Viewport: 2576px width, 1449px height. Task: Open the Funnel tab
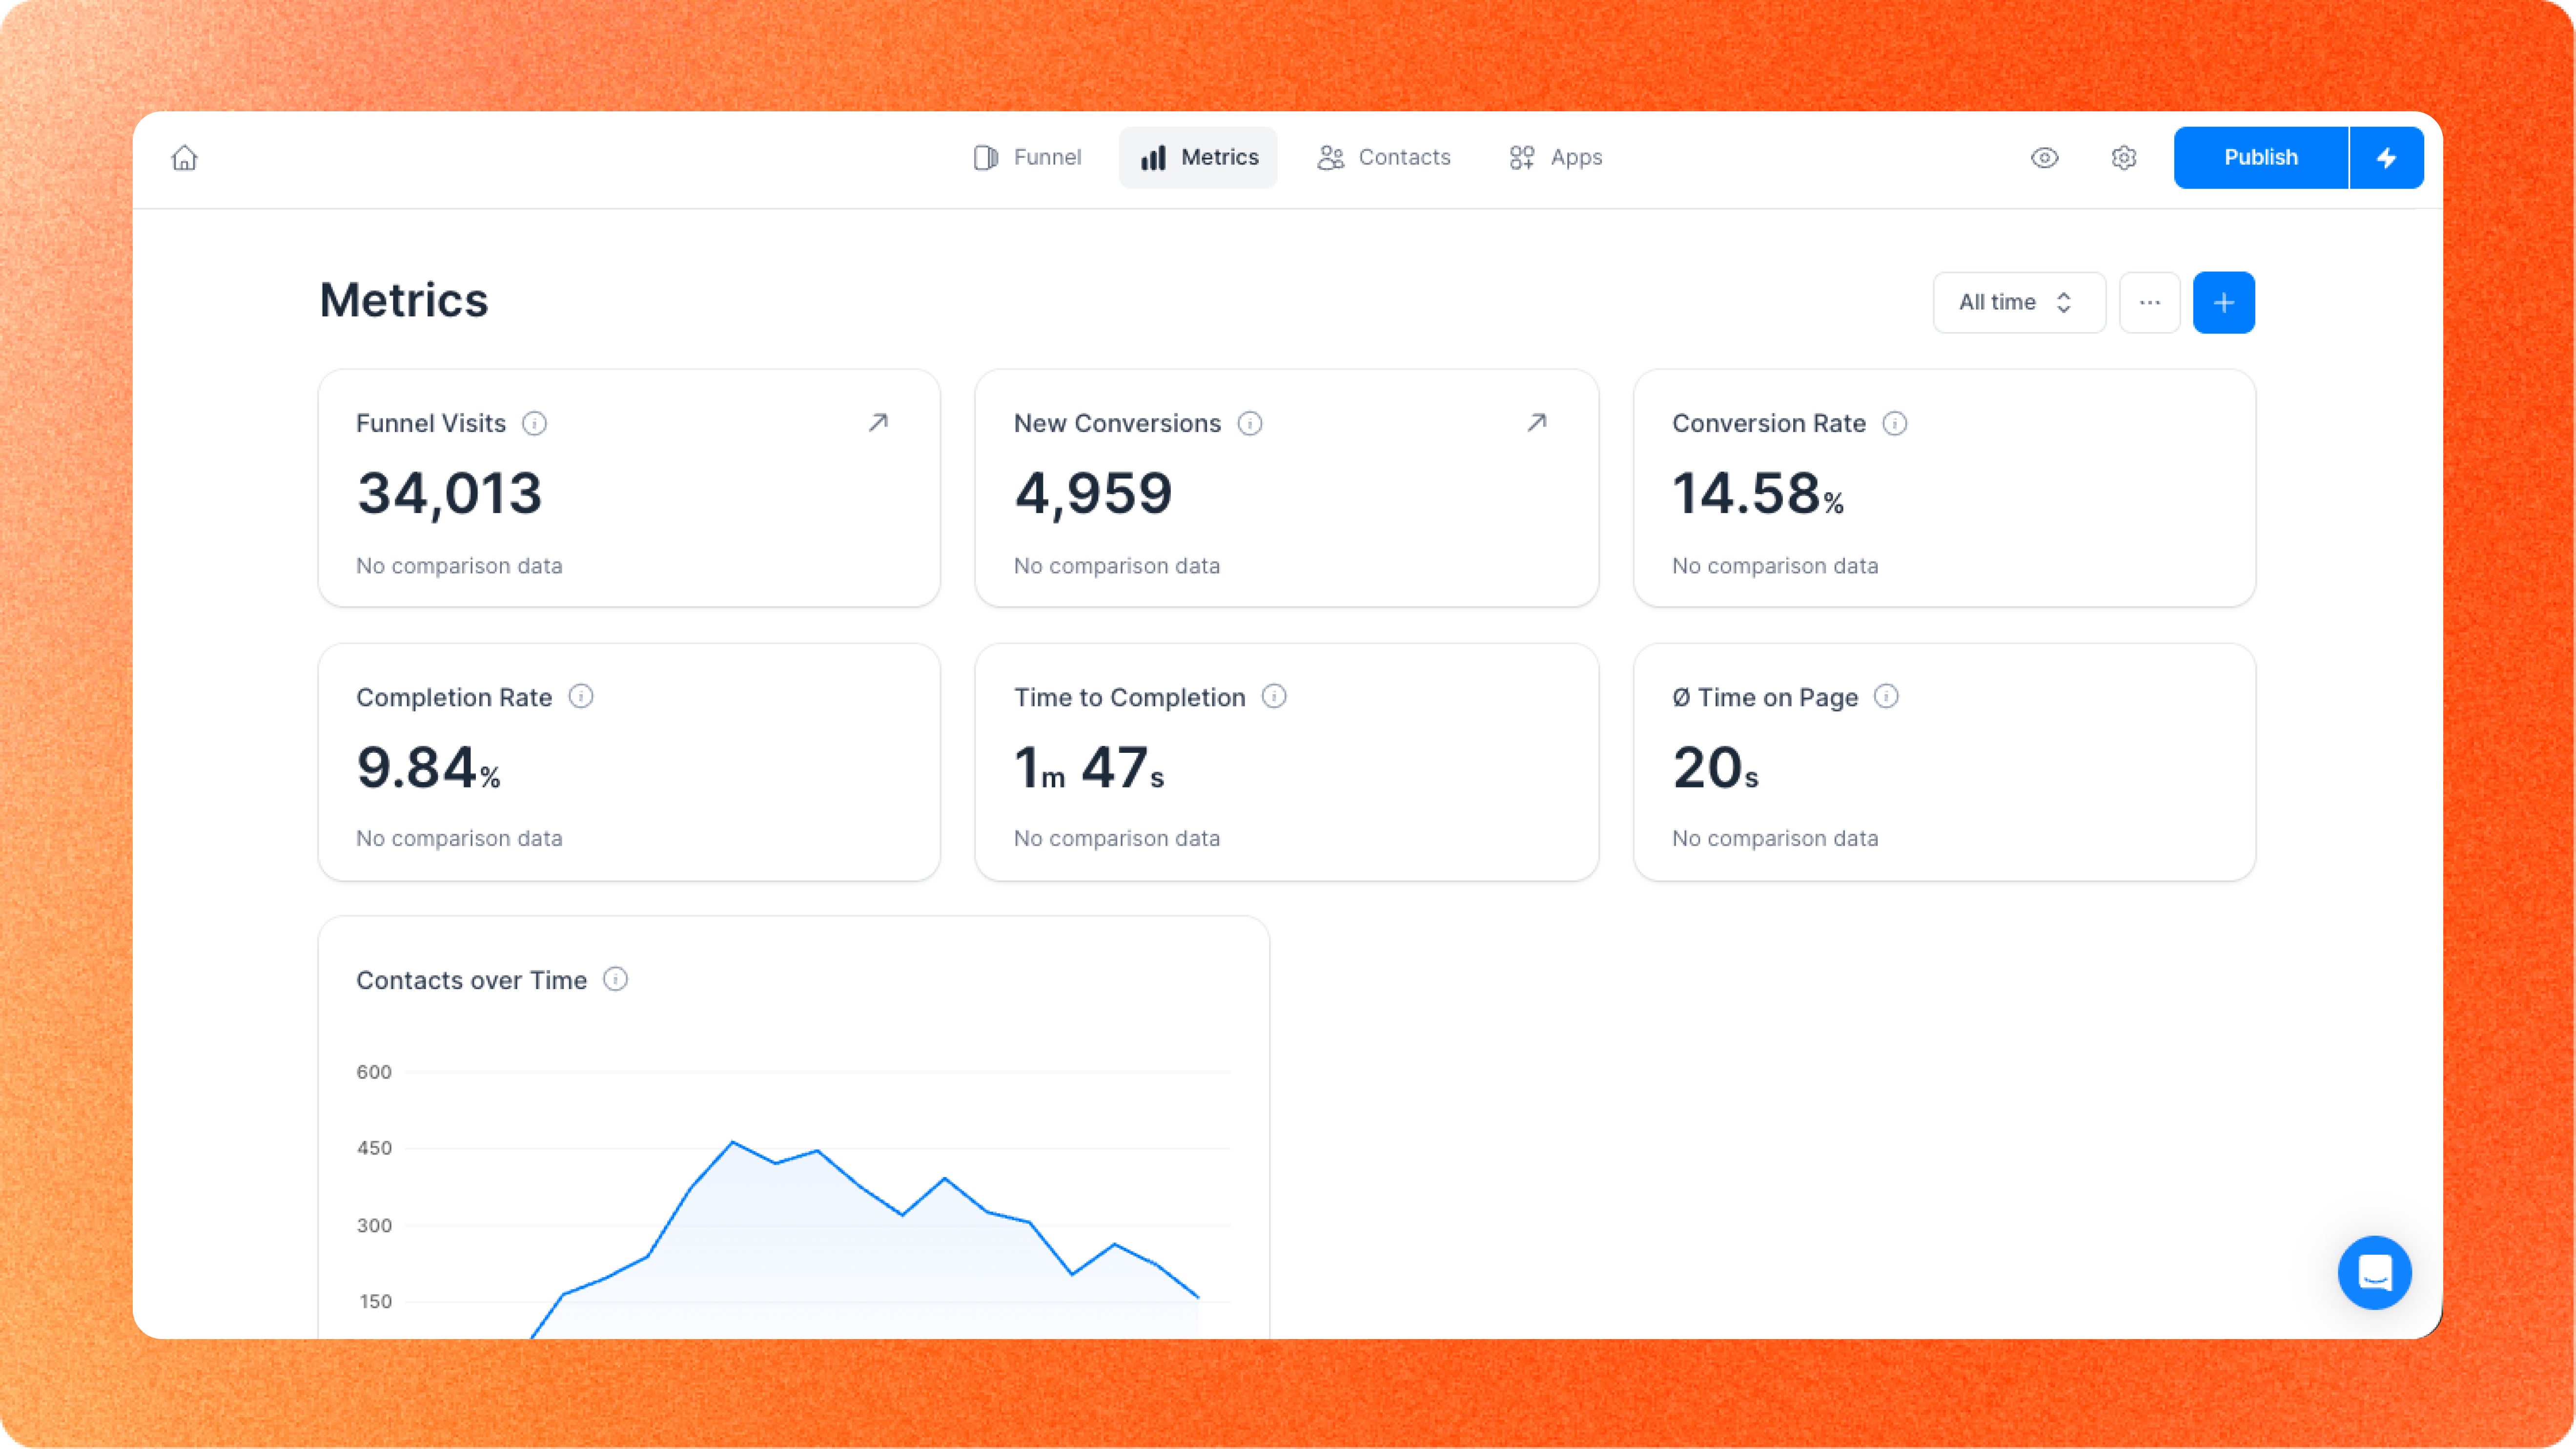click(x=1027, y=157)
